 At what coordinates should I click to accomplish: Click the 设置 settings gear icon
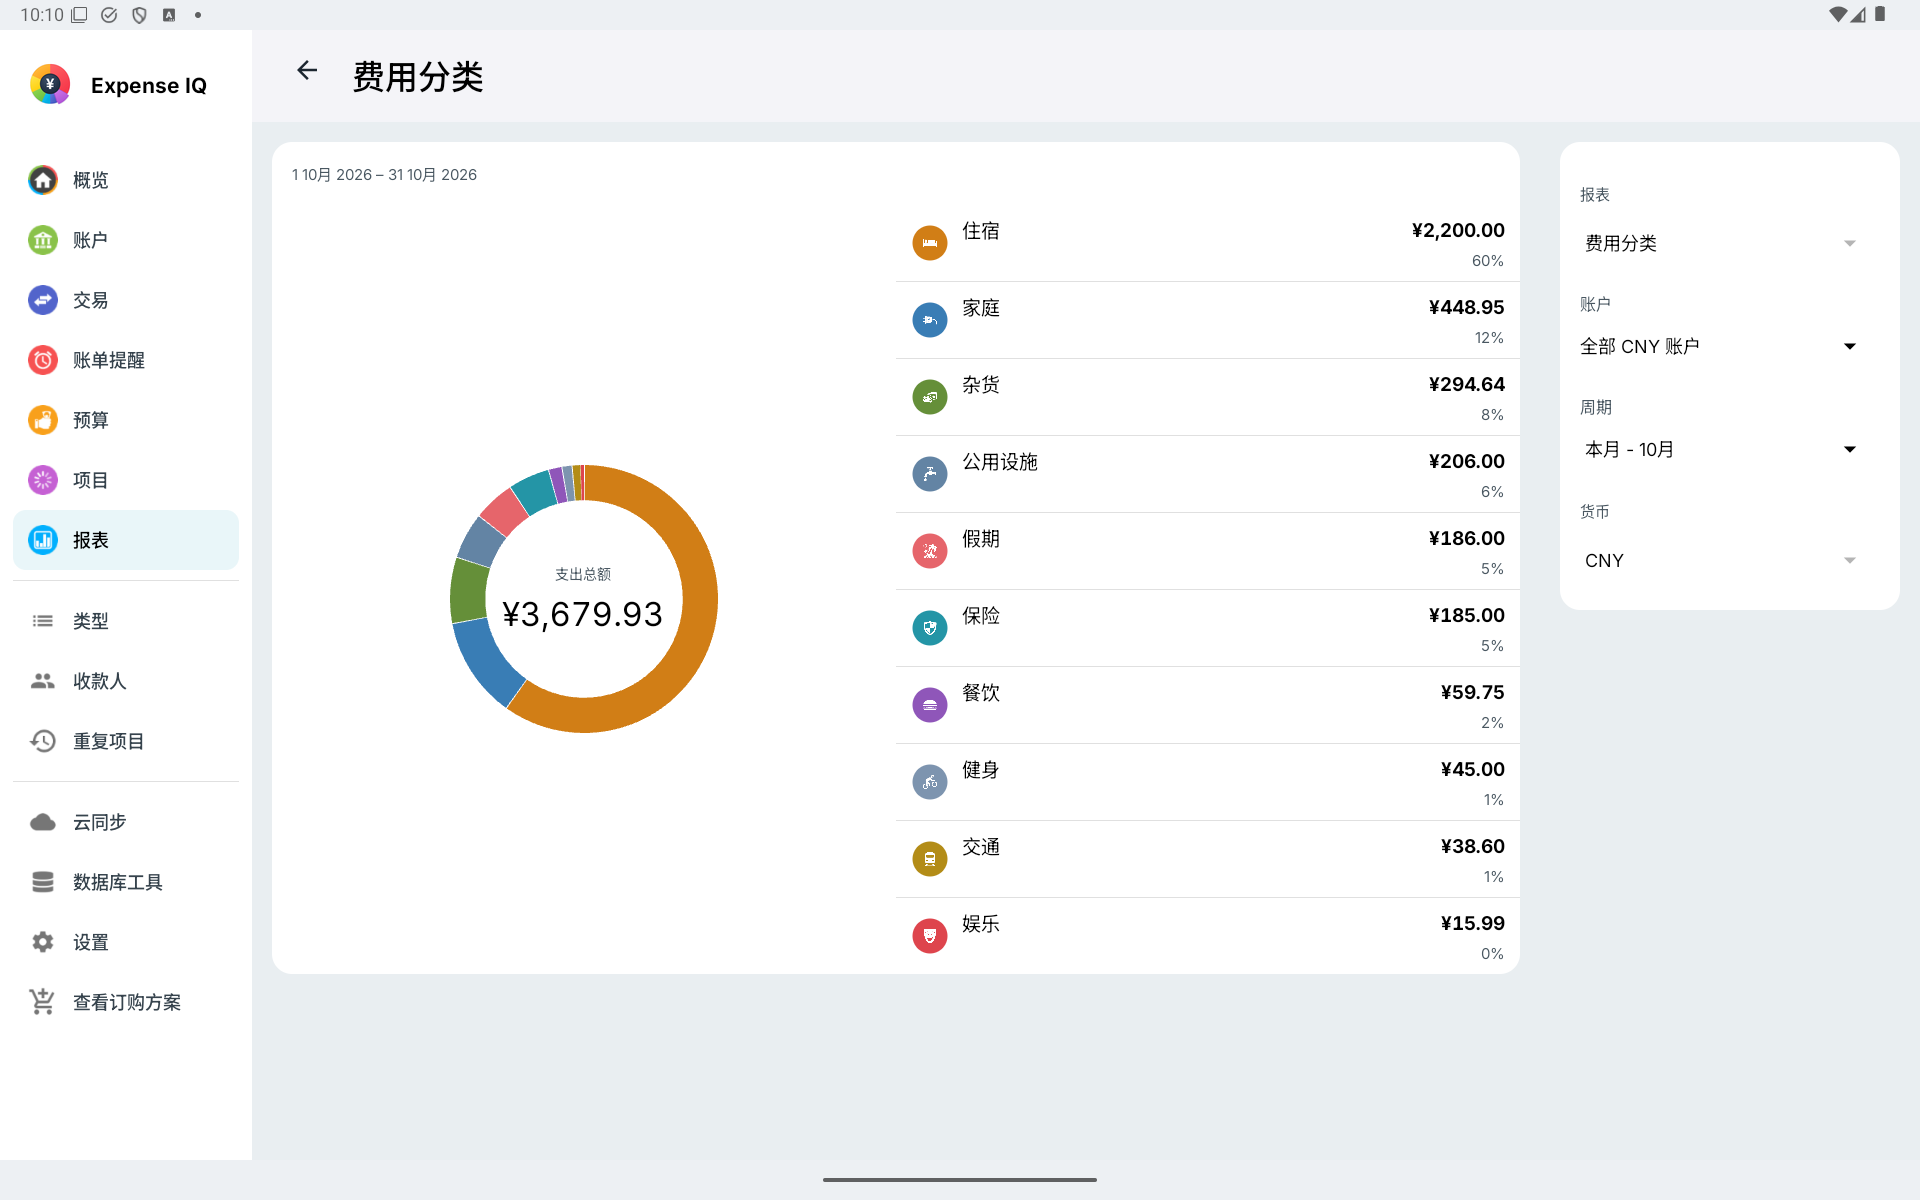[43, 942]
